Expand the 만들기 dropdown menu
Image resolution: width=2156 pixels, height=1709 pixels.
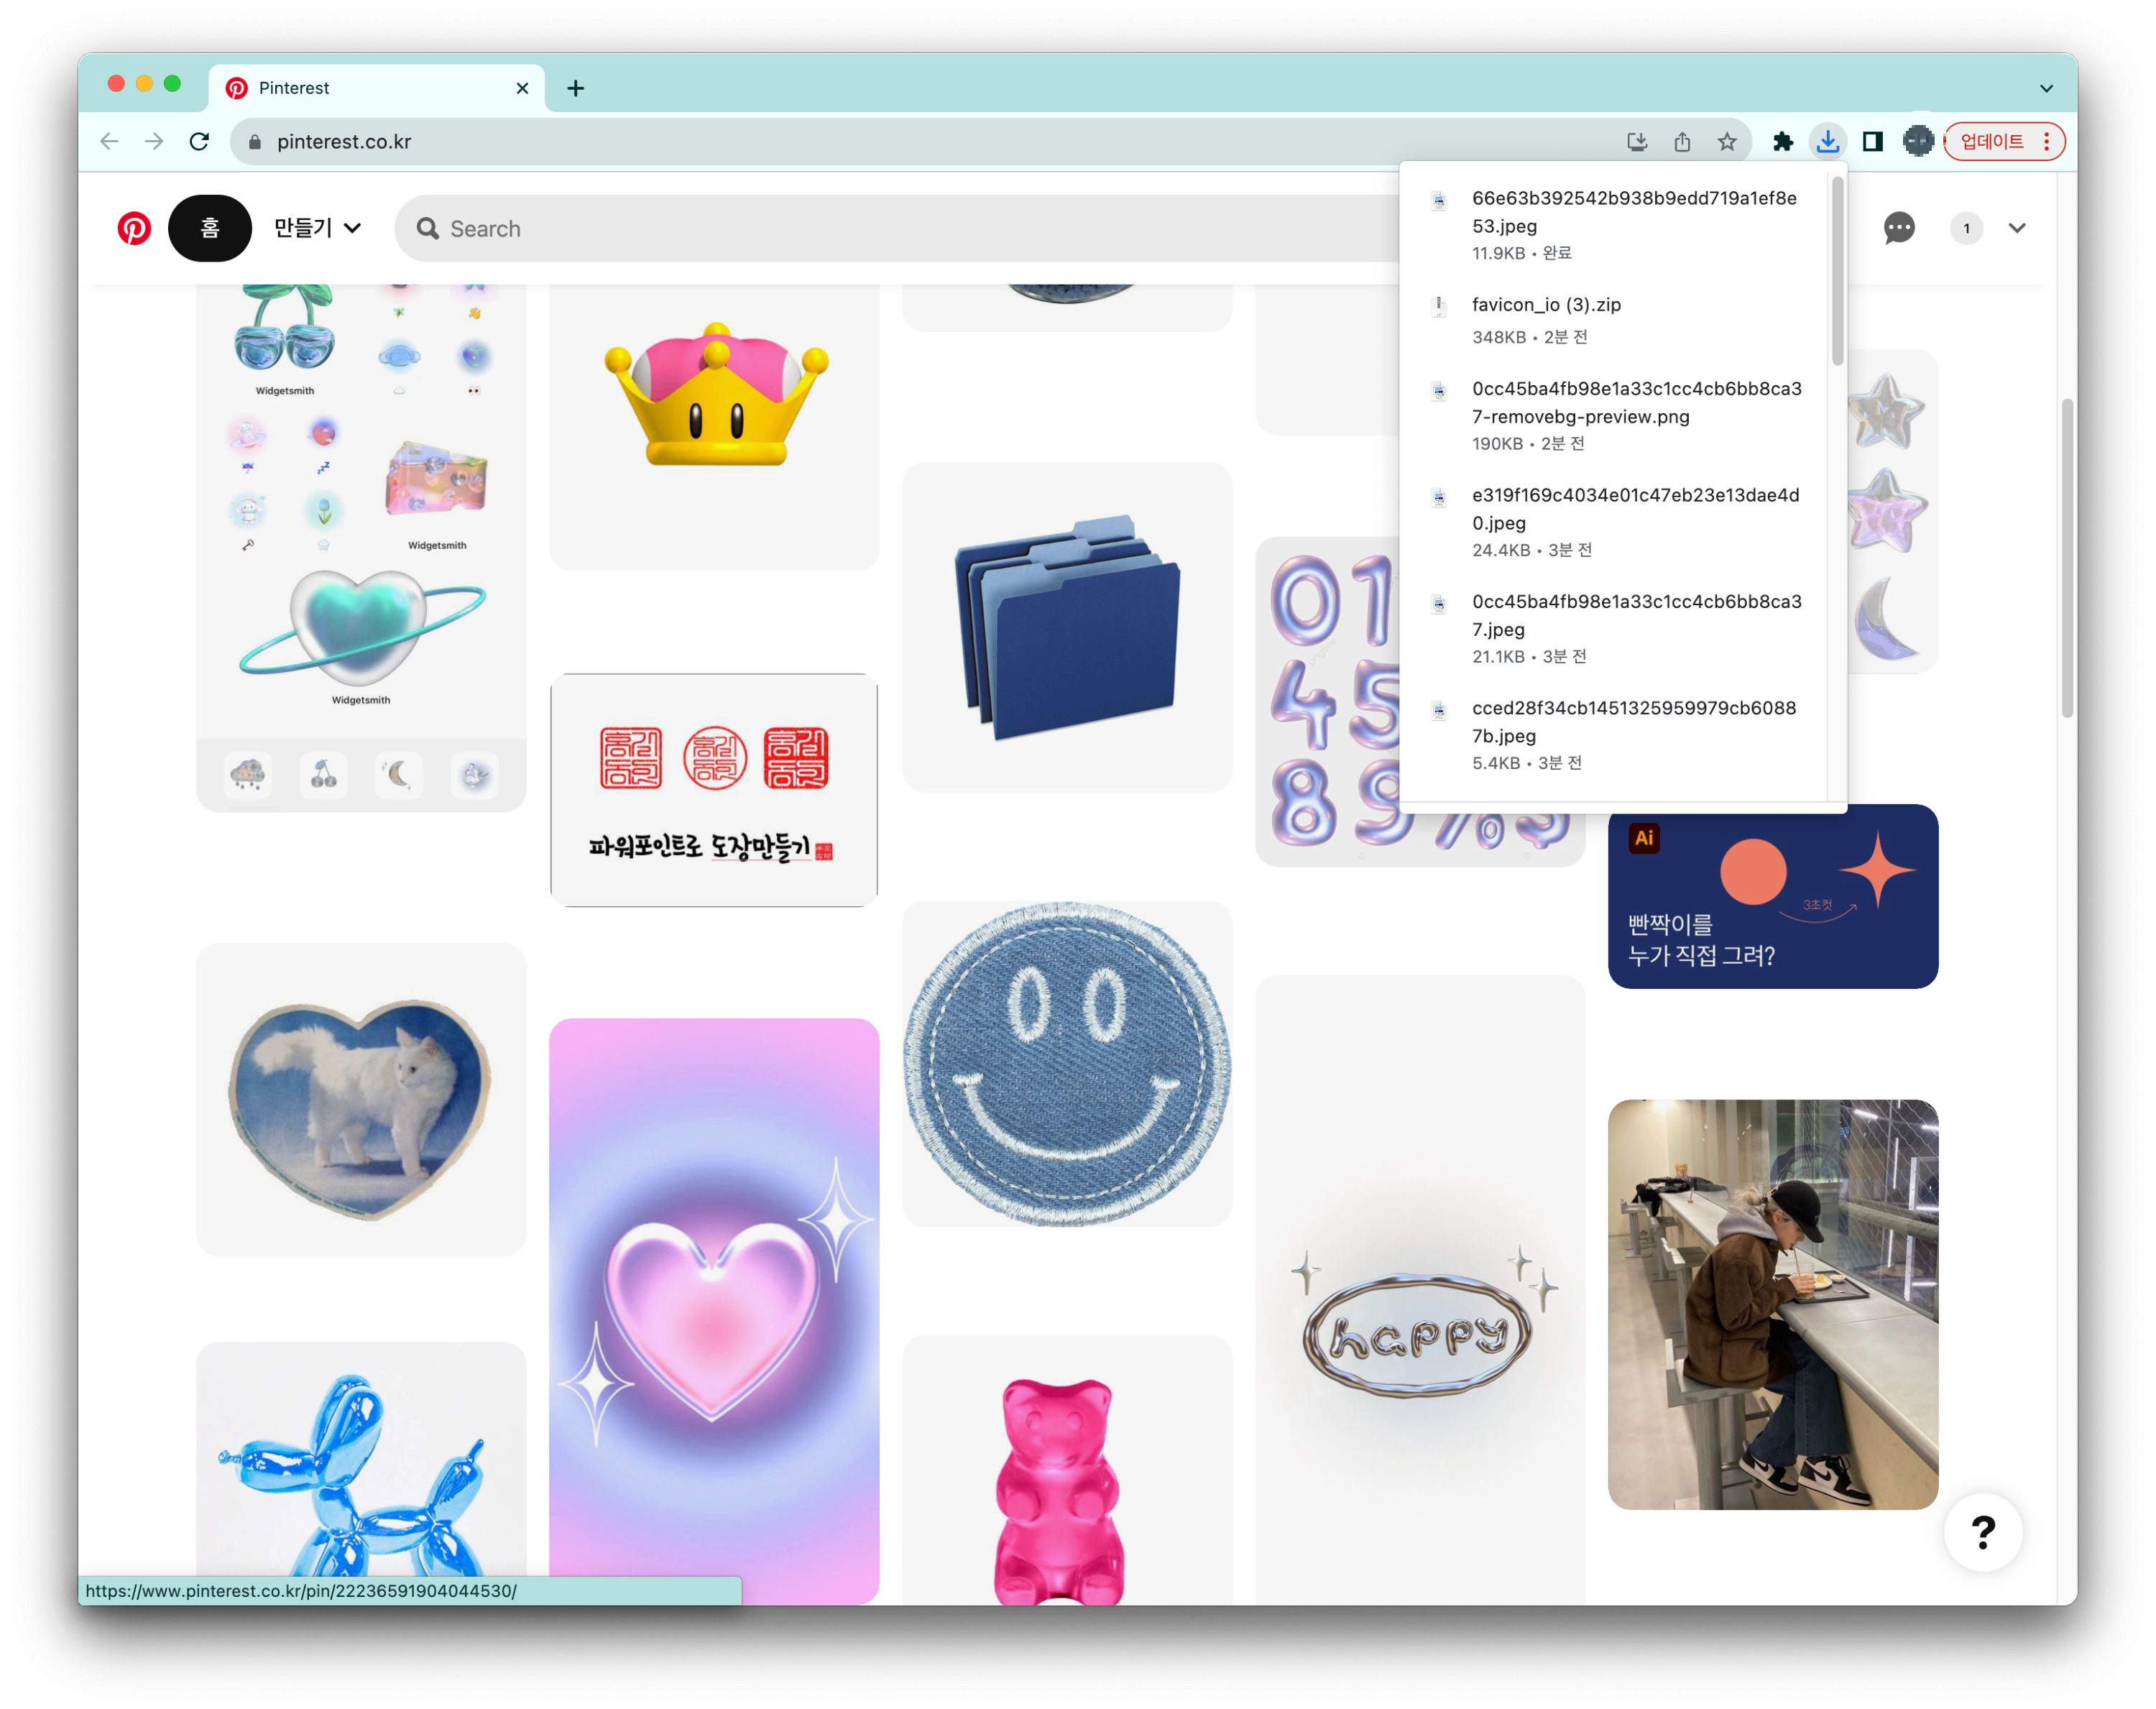(317, 228)
